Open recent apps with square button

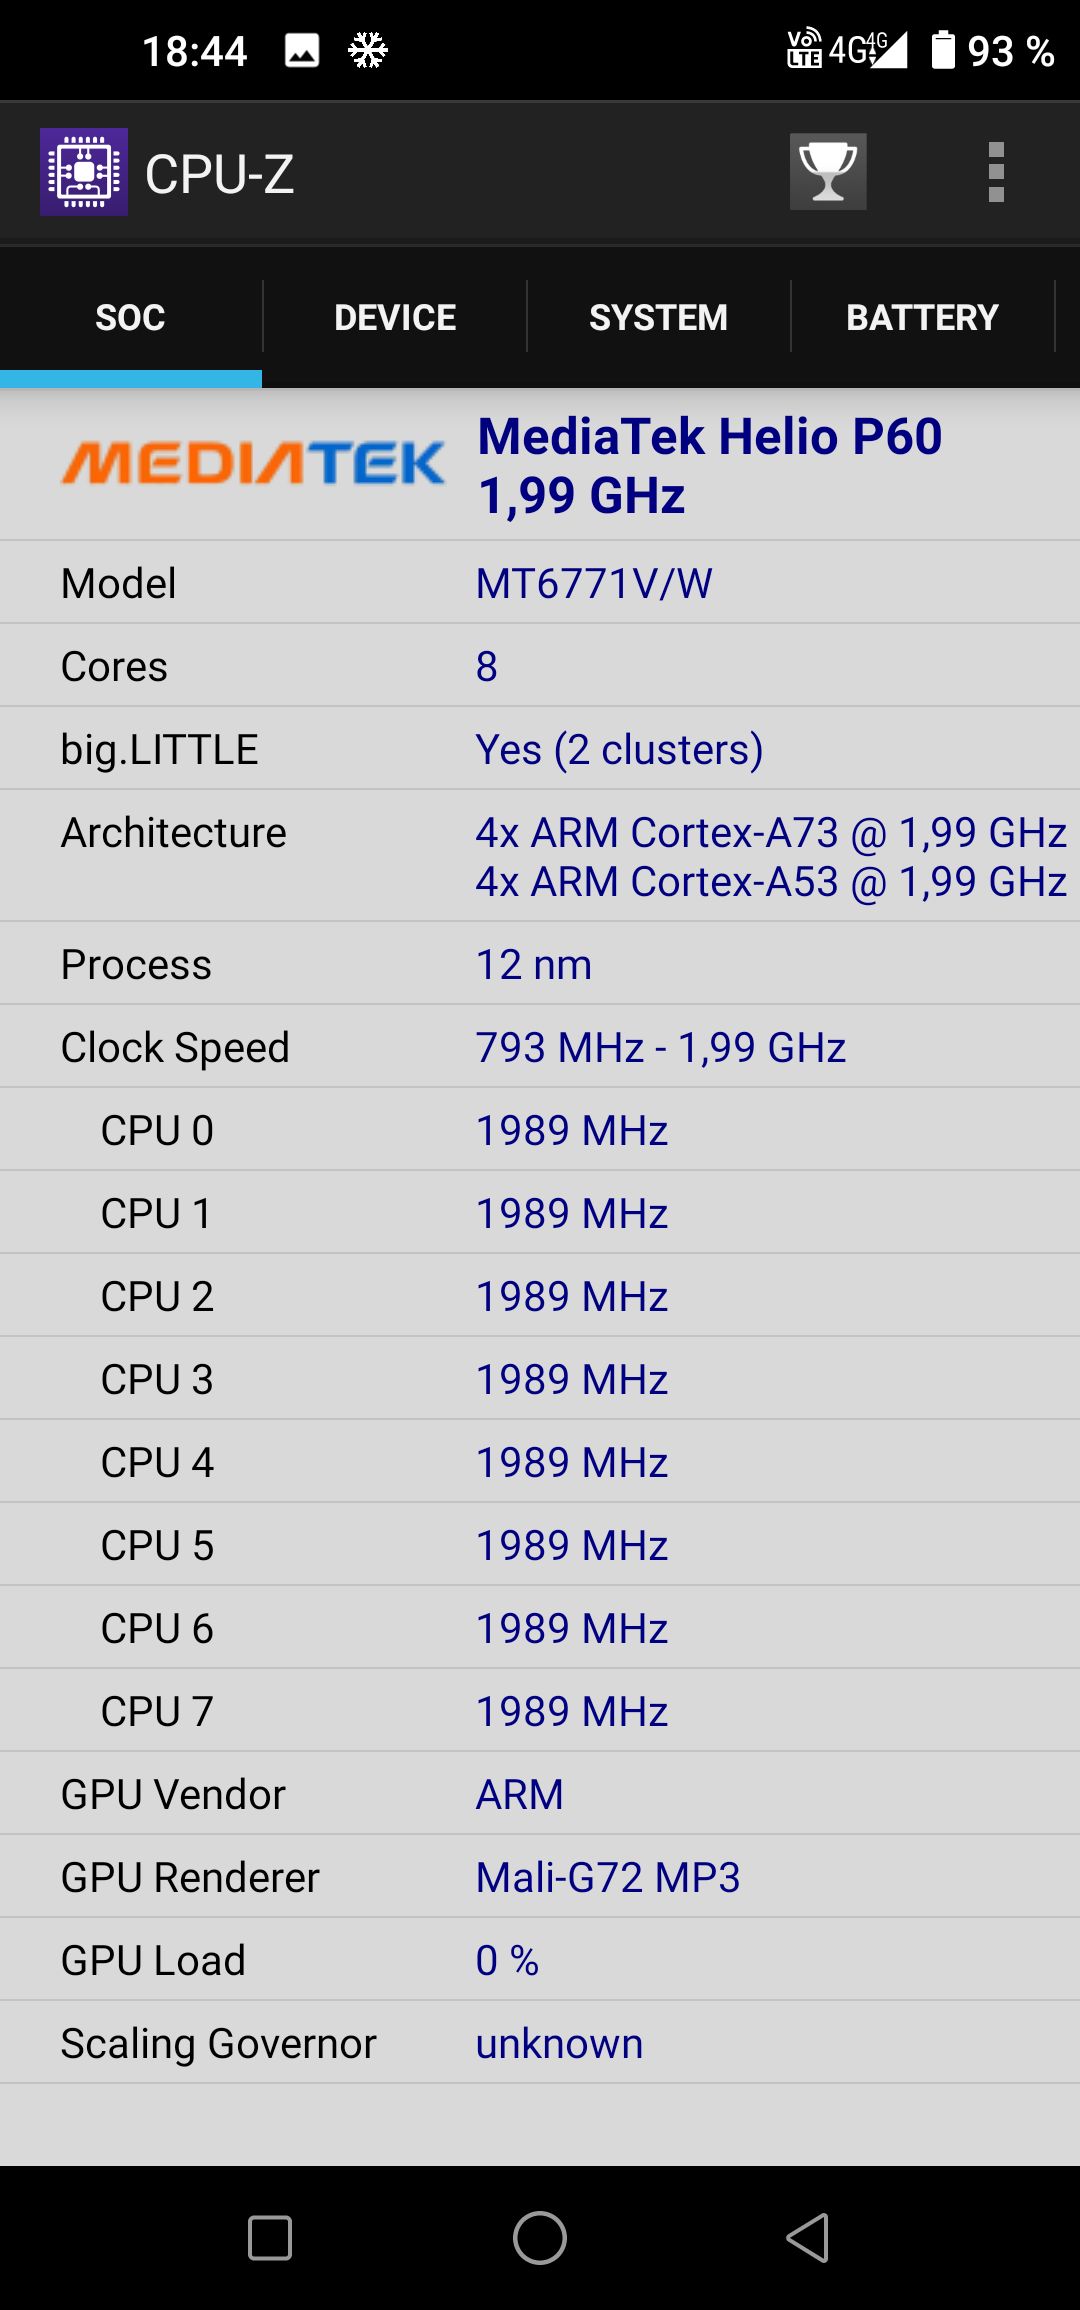tap(270, 2238)
